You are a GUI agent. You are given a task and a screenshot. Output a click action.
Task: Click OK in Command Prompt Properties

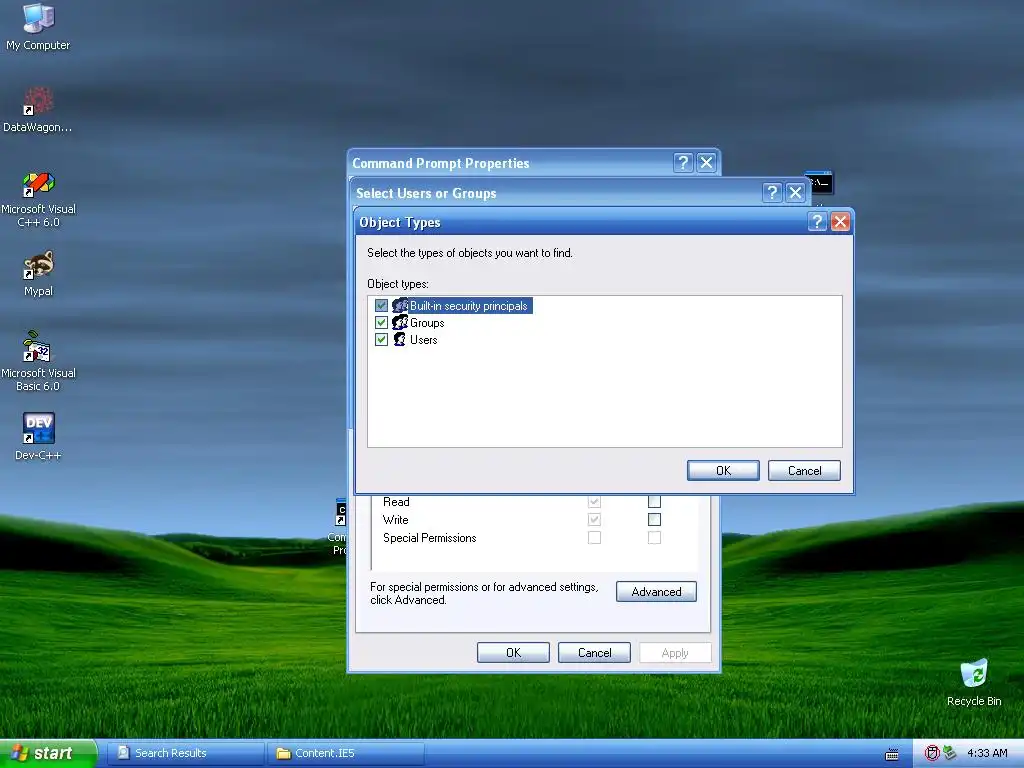513,652
